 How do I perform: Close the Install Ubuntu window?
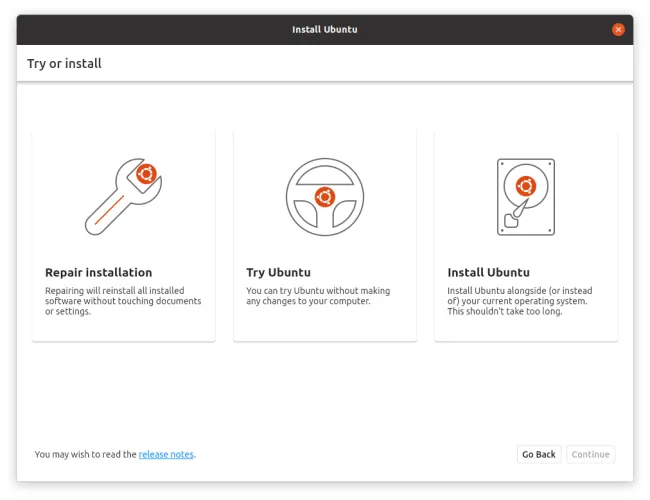click(x=618, y=29)
